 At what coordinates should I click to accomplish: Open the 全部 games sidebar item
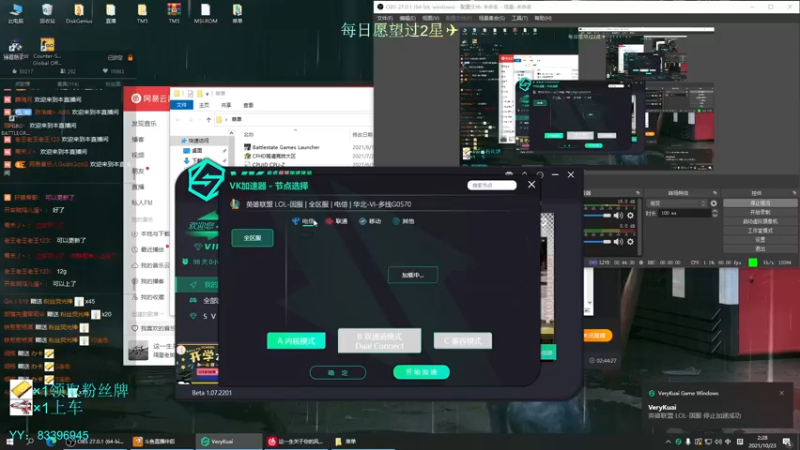(205, 301)
